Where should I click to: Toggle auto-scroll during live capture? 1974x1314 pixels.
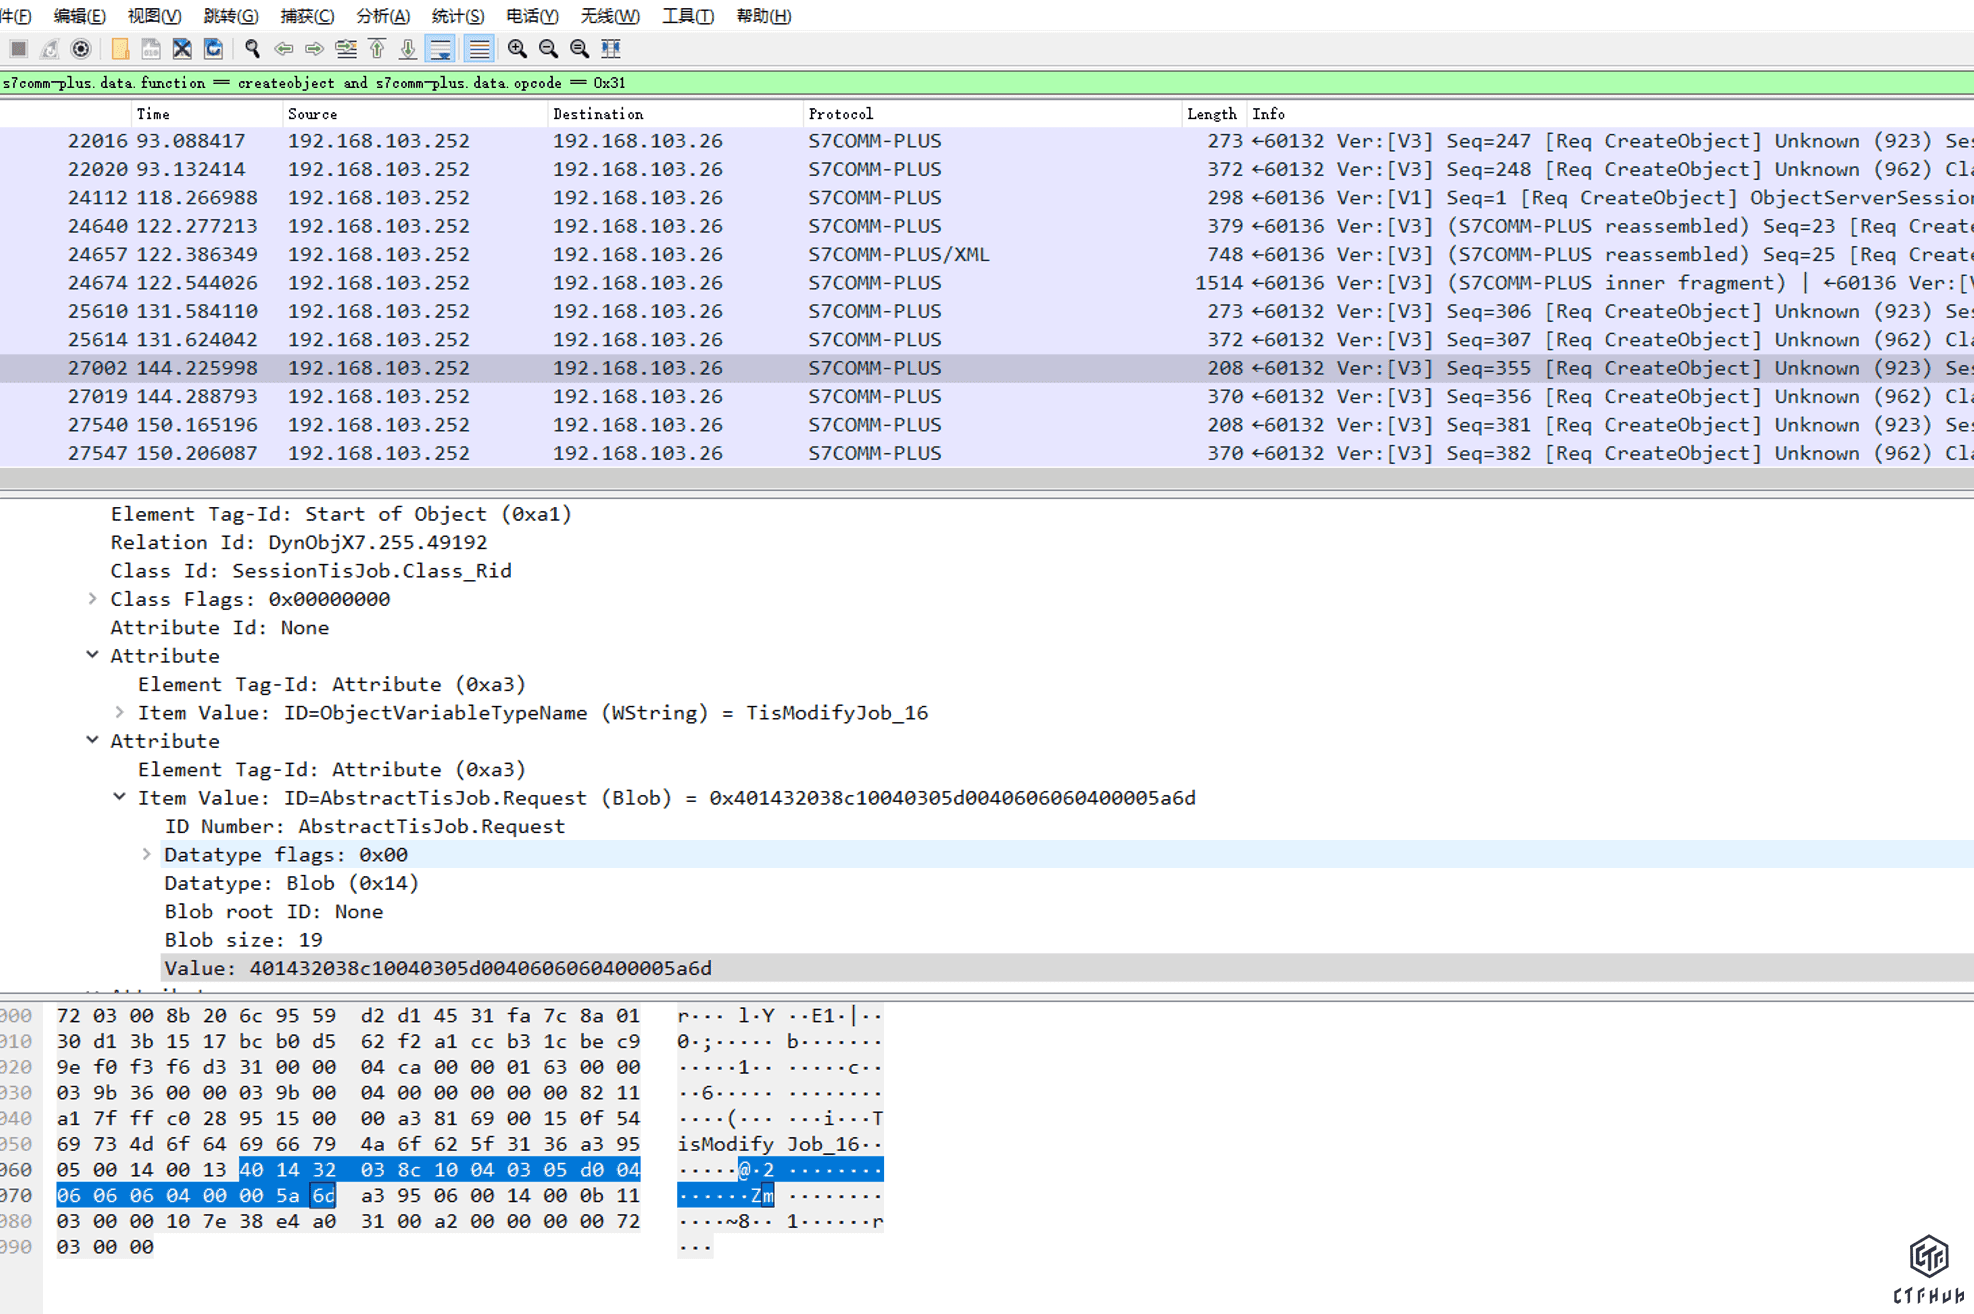(x=440, y=48)
